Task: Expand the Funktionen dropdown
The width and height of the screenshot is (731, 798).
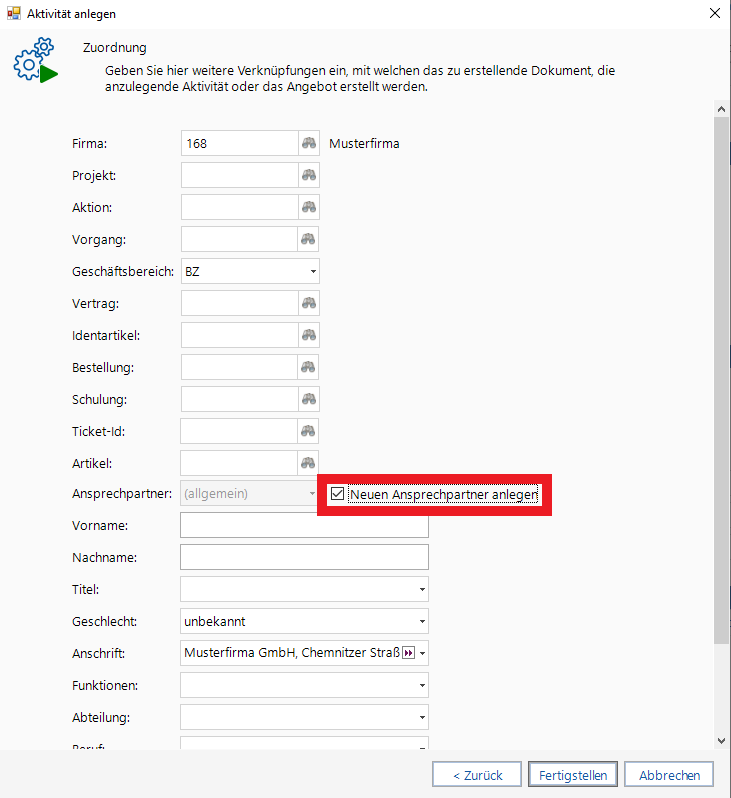Action: tap(422, 686)
